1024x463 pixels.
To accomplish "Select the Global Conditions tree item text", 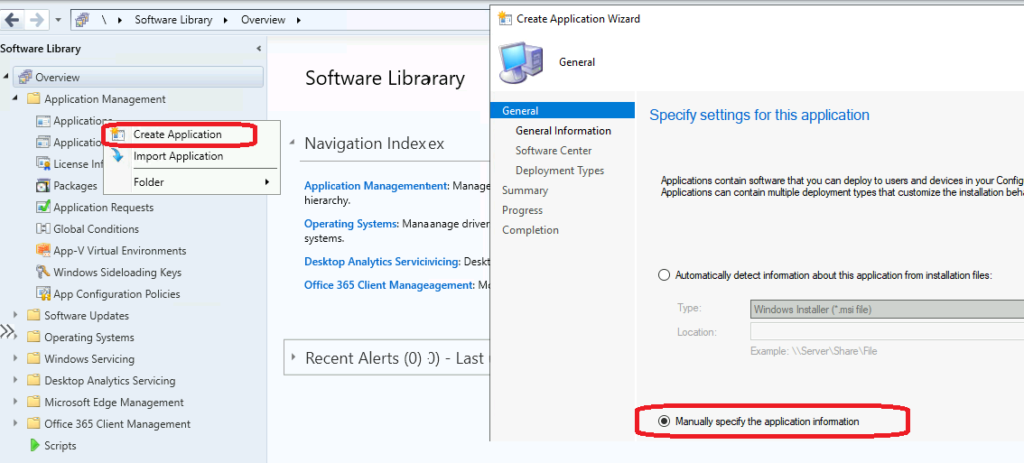I will pos(96,229).
